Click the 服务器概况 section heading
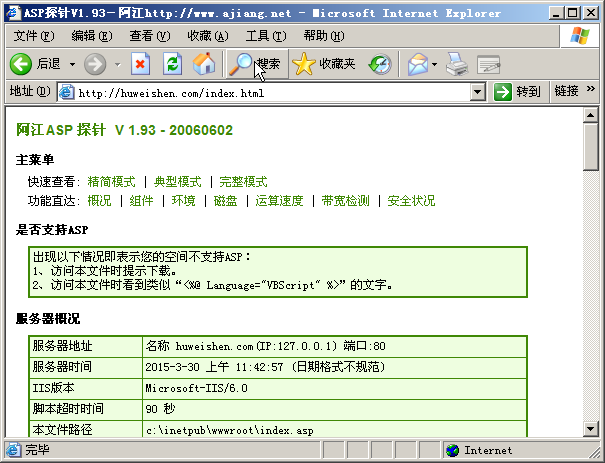The height and width of the screenshot is (463, 605). 48,319
